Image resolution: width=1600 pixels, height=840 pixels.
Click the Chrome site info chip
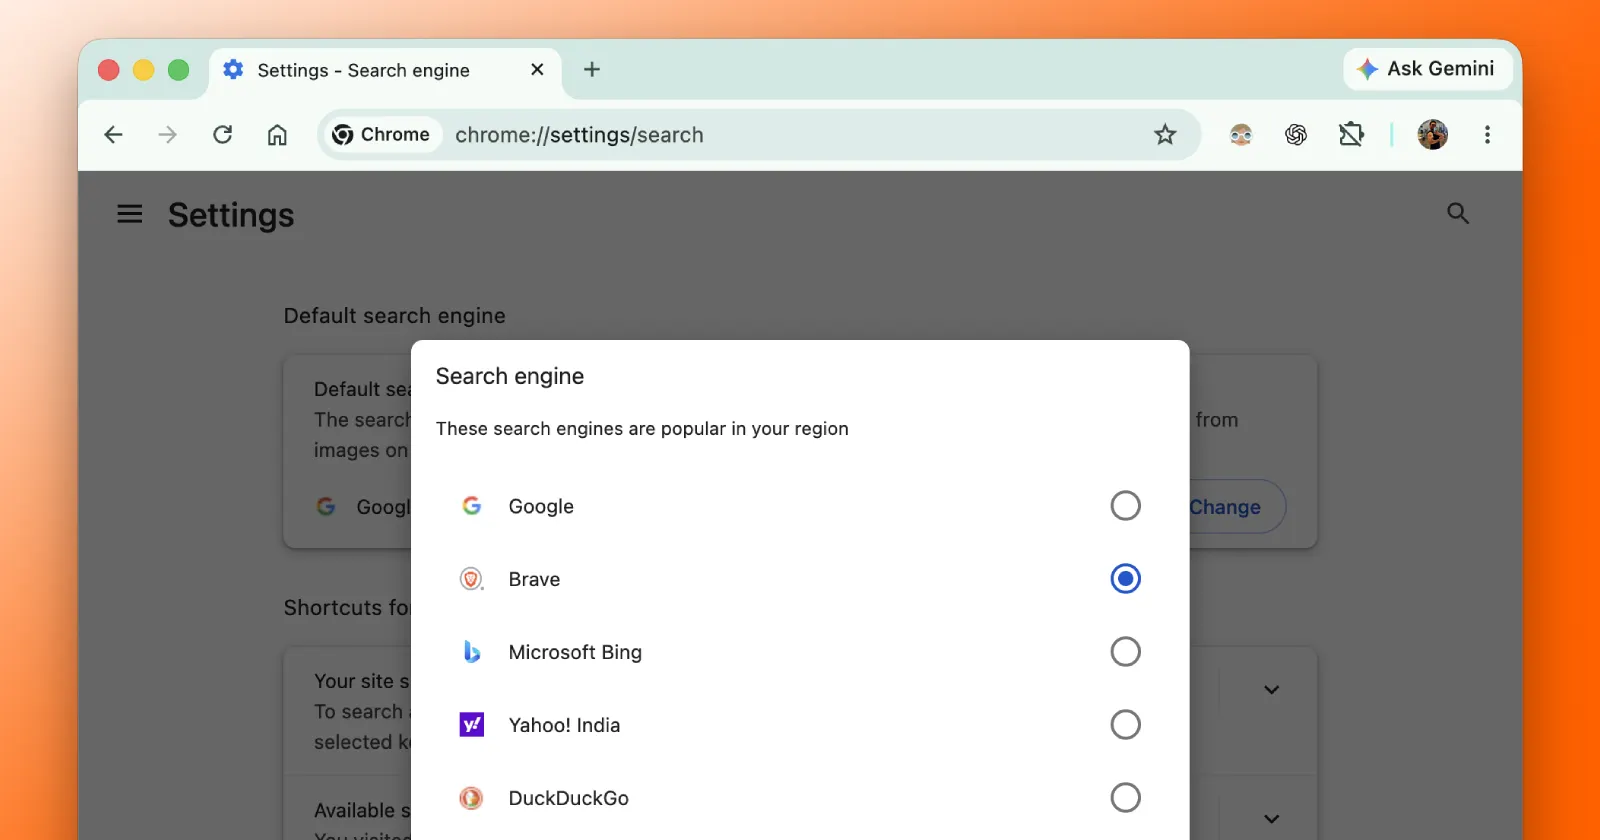pos(381,135)
